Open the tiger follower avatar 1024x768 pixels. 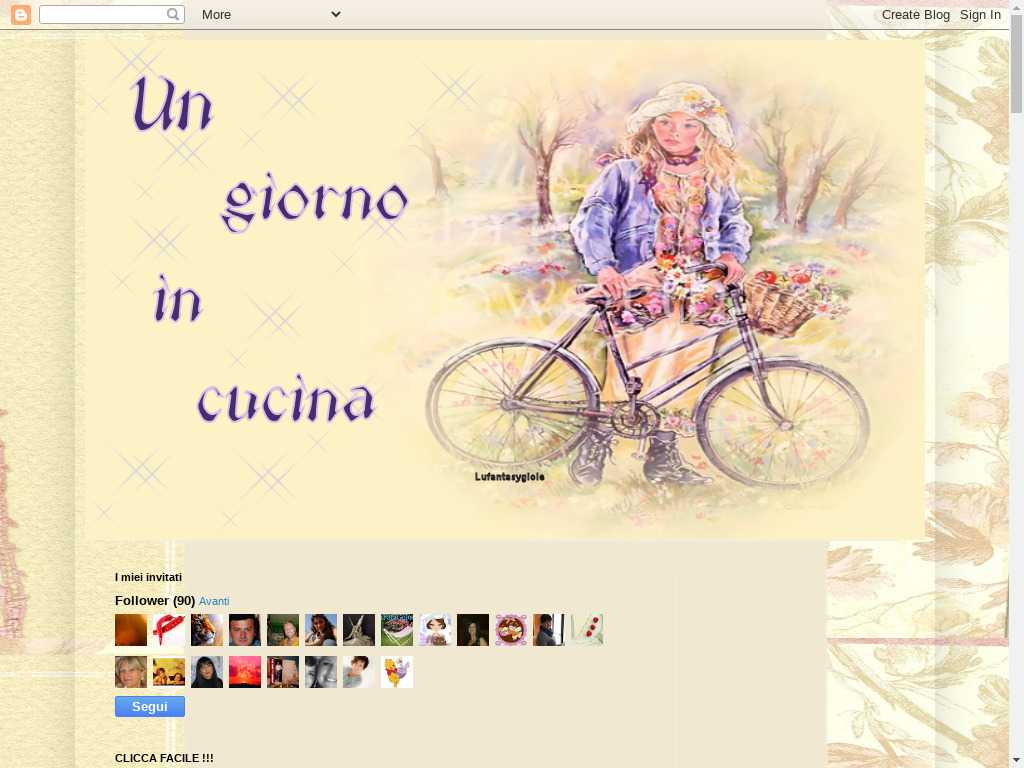tap(207, 630)
